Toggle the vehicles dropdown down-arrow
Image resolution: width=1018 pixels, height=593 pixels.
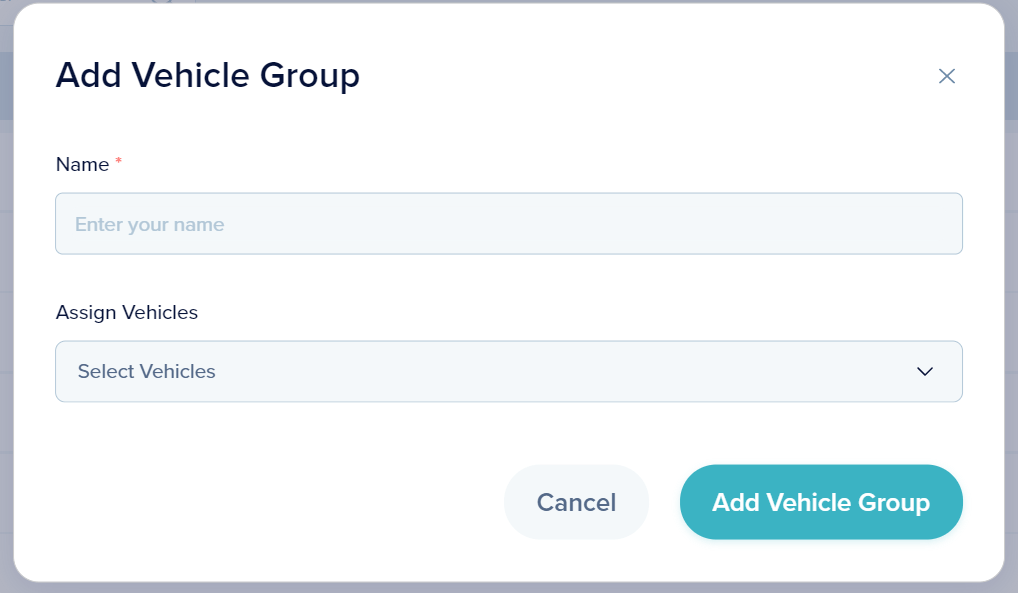click(925, 372)
